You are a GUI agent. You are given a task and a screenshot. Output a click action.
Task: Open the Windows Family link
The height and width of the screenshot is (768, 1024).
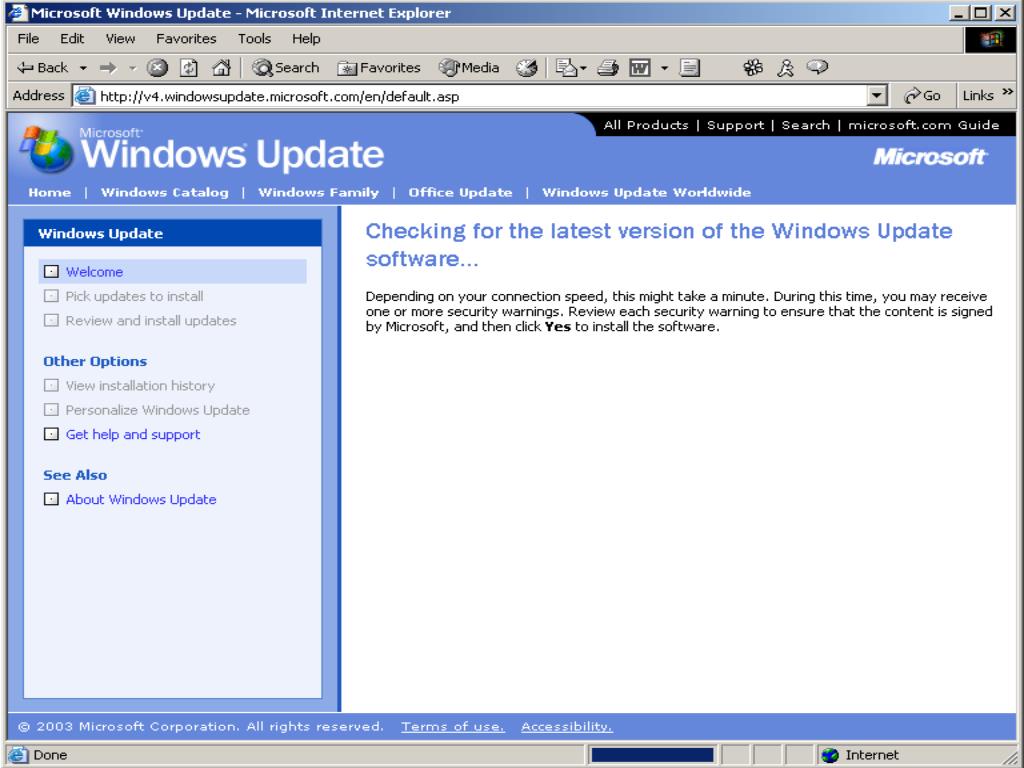pos(318,192)
